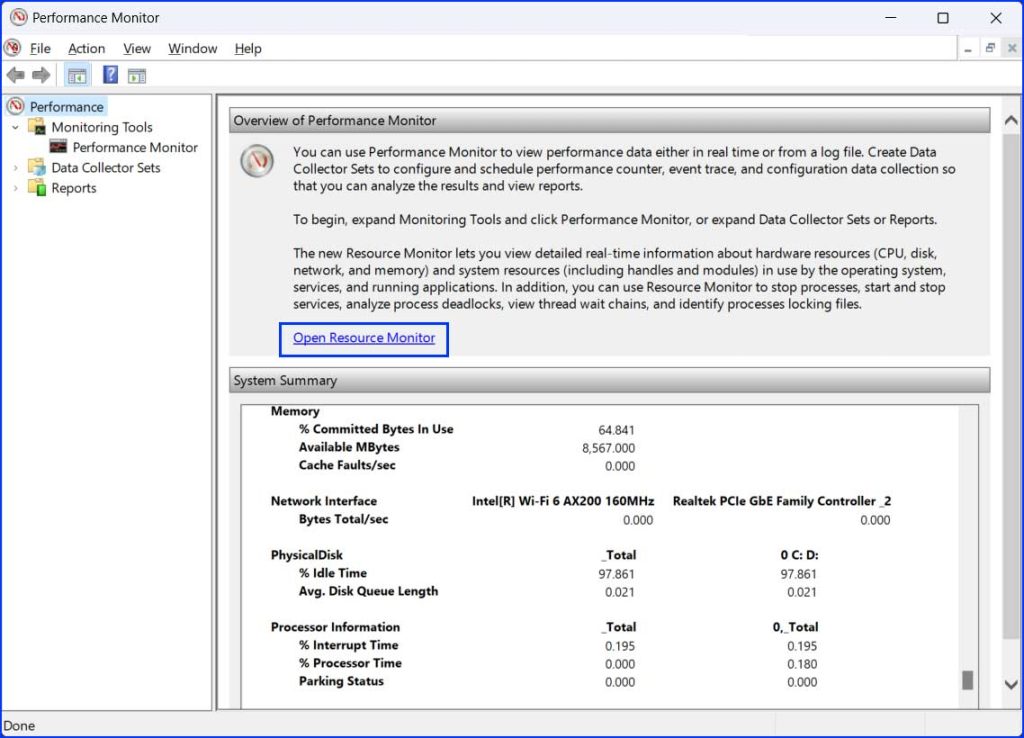Viewport: 1024px width, 738px height.
Task: Click the Parking Status counter label
Action: [x=341, y=681]
